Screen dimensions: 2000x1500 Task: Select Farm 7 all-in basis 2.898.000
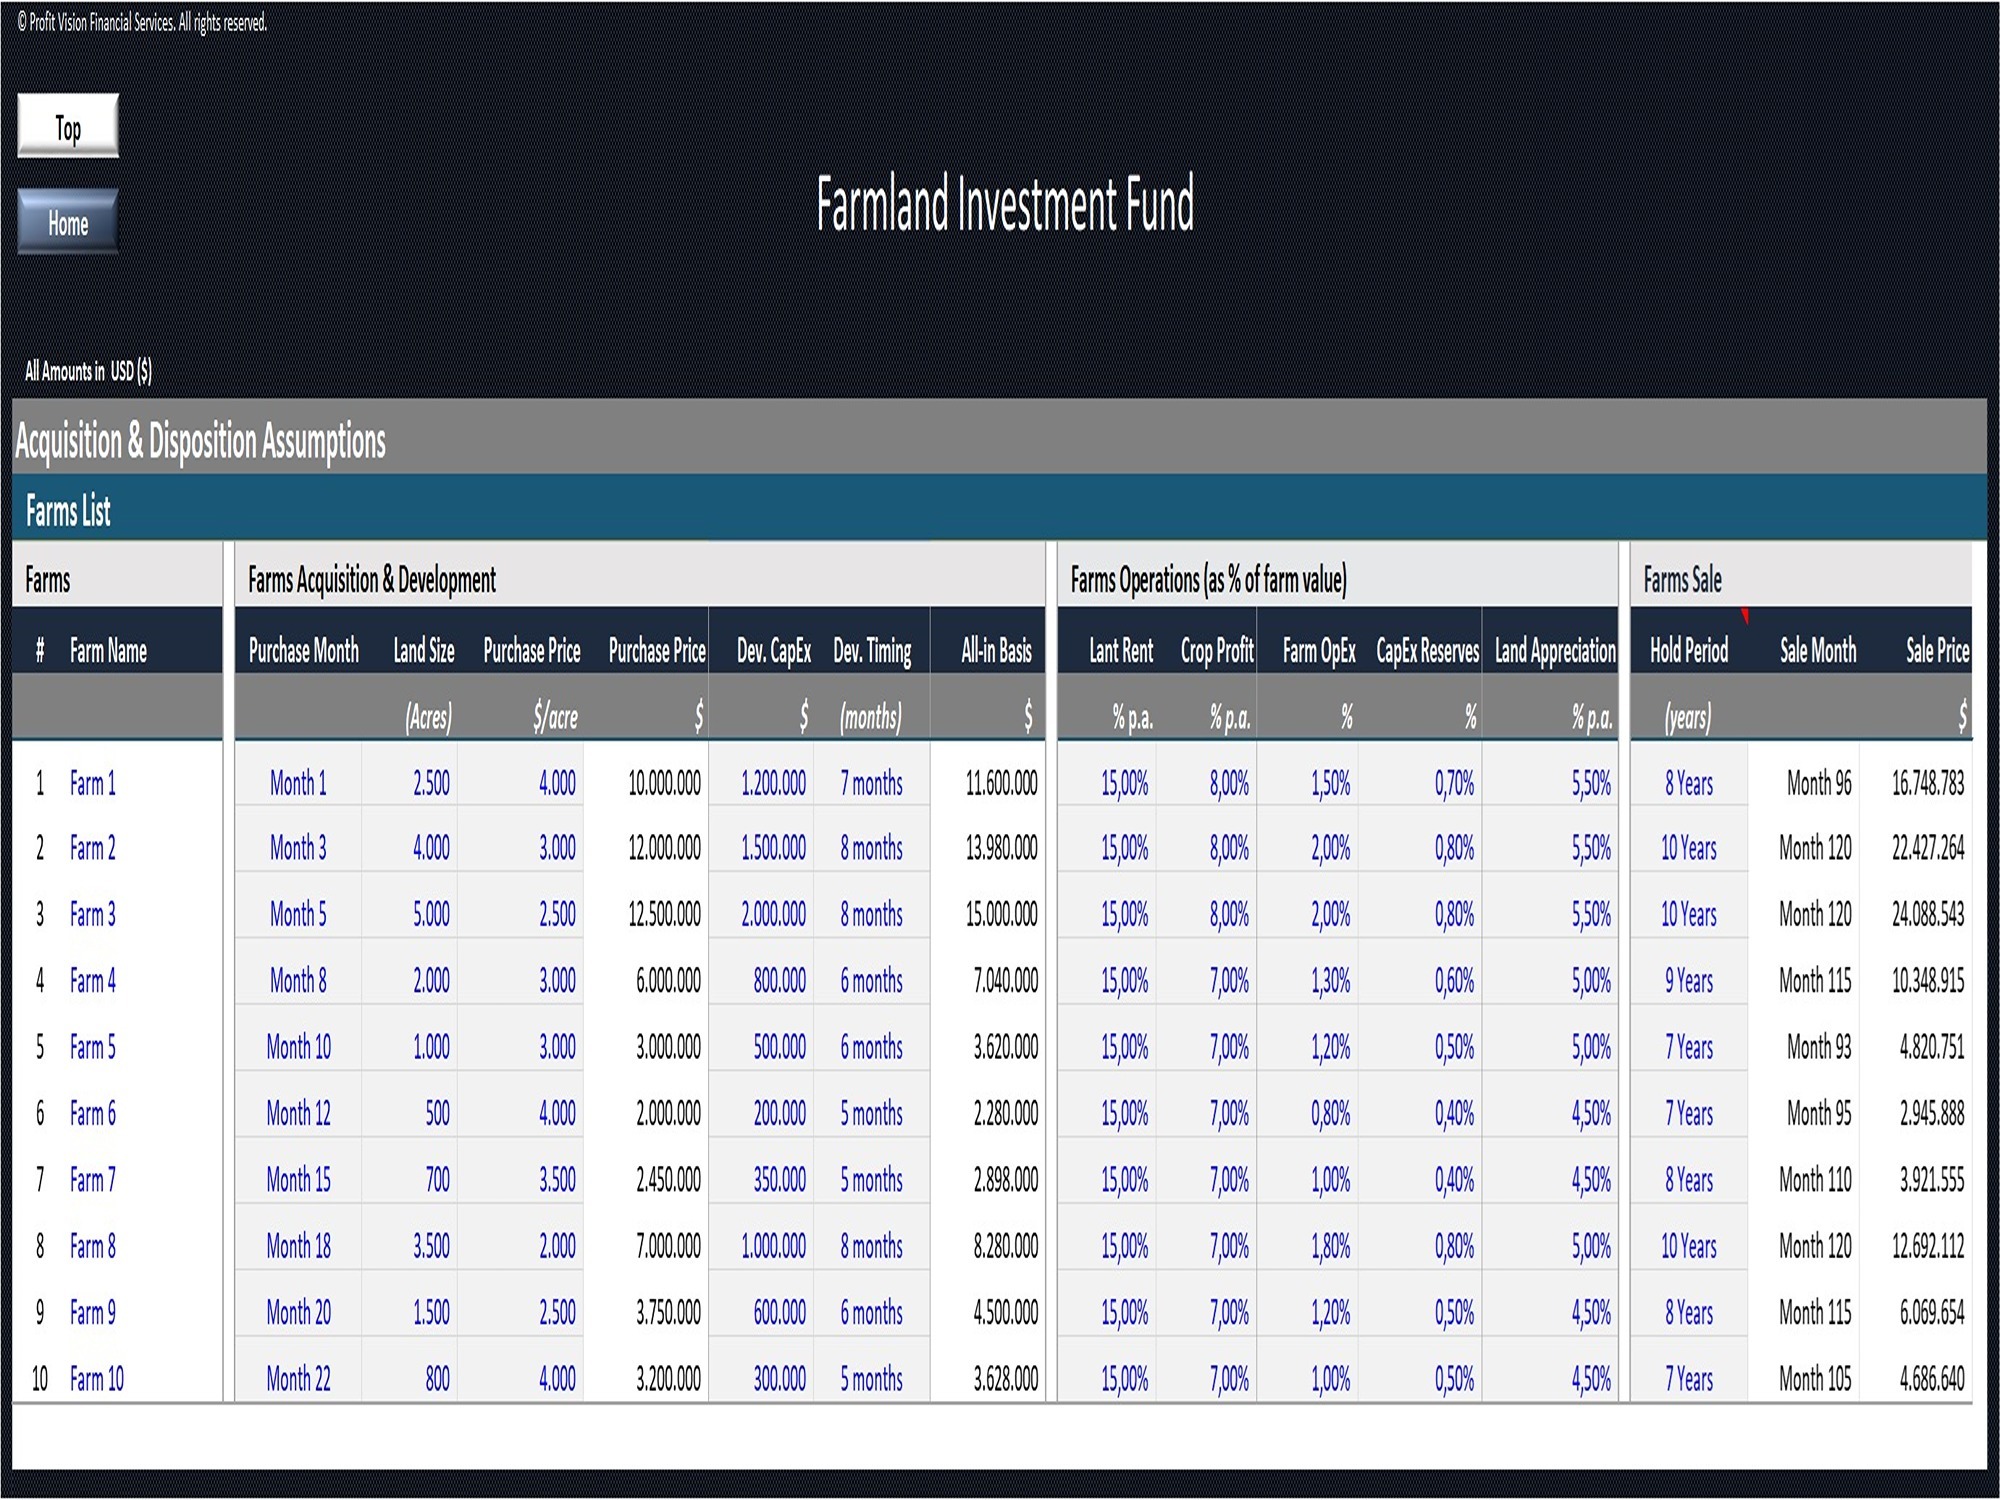1005,1180
